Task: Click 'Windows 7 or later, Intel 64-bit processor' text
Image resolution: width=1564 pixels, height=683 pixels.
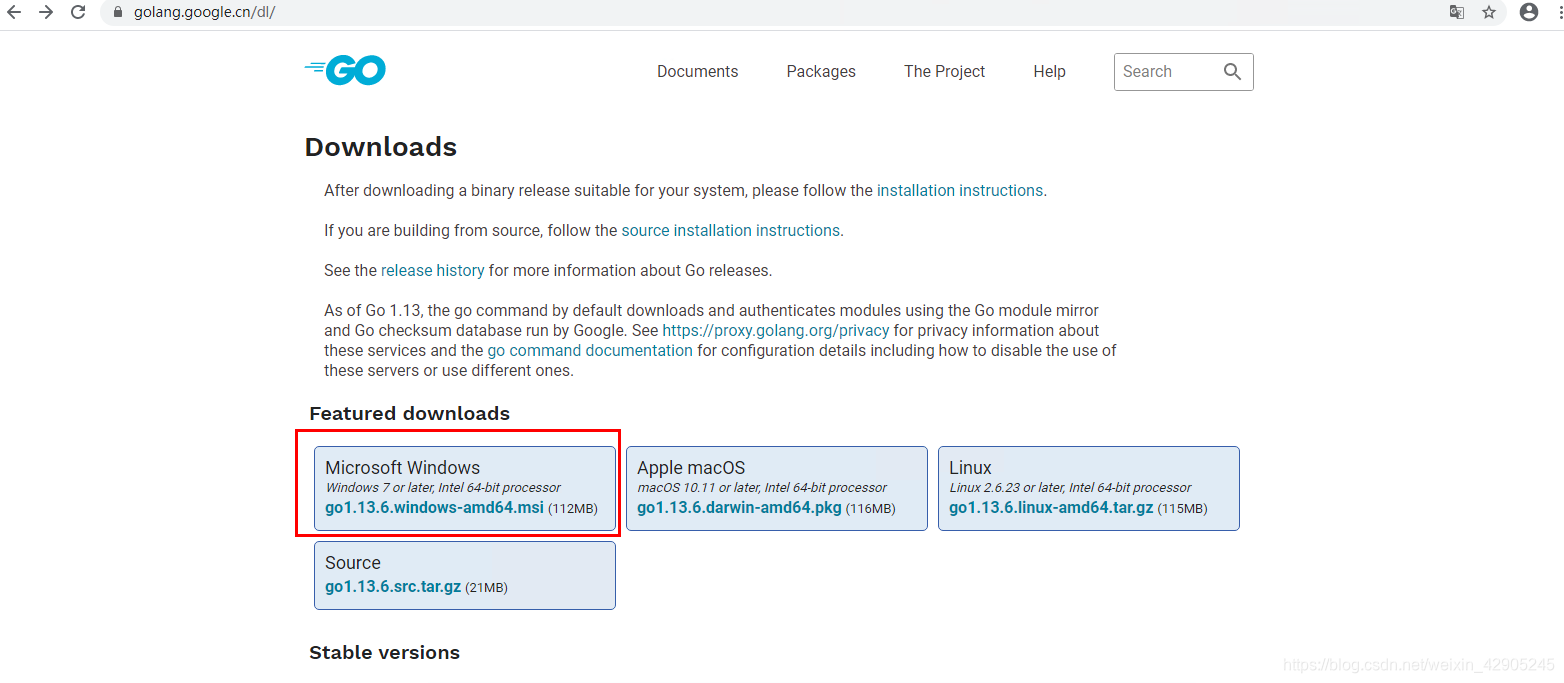Action: tap(443, 488)
